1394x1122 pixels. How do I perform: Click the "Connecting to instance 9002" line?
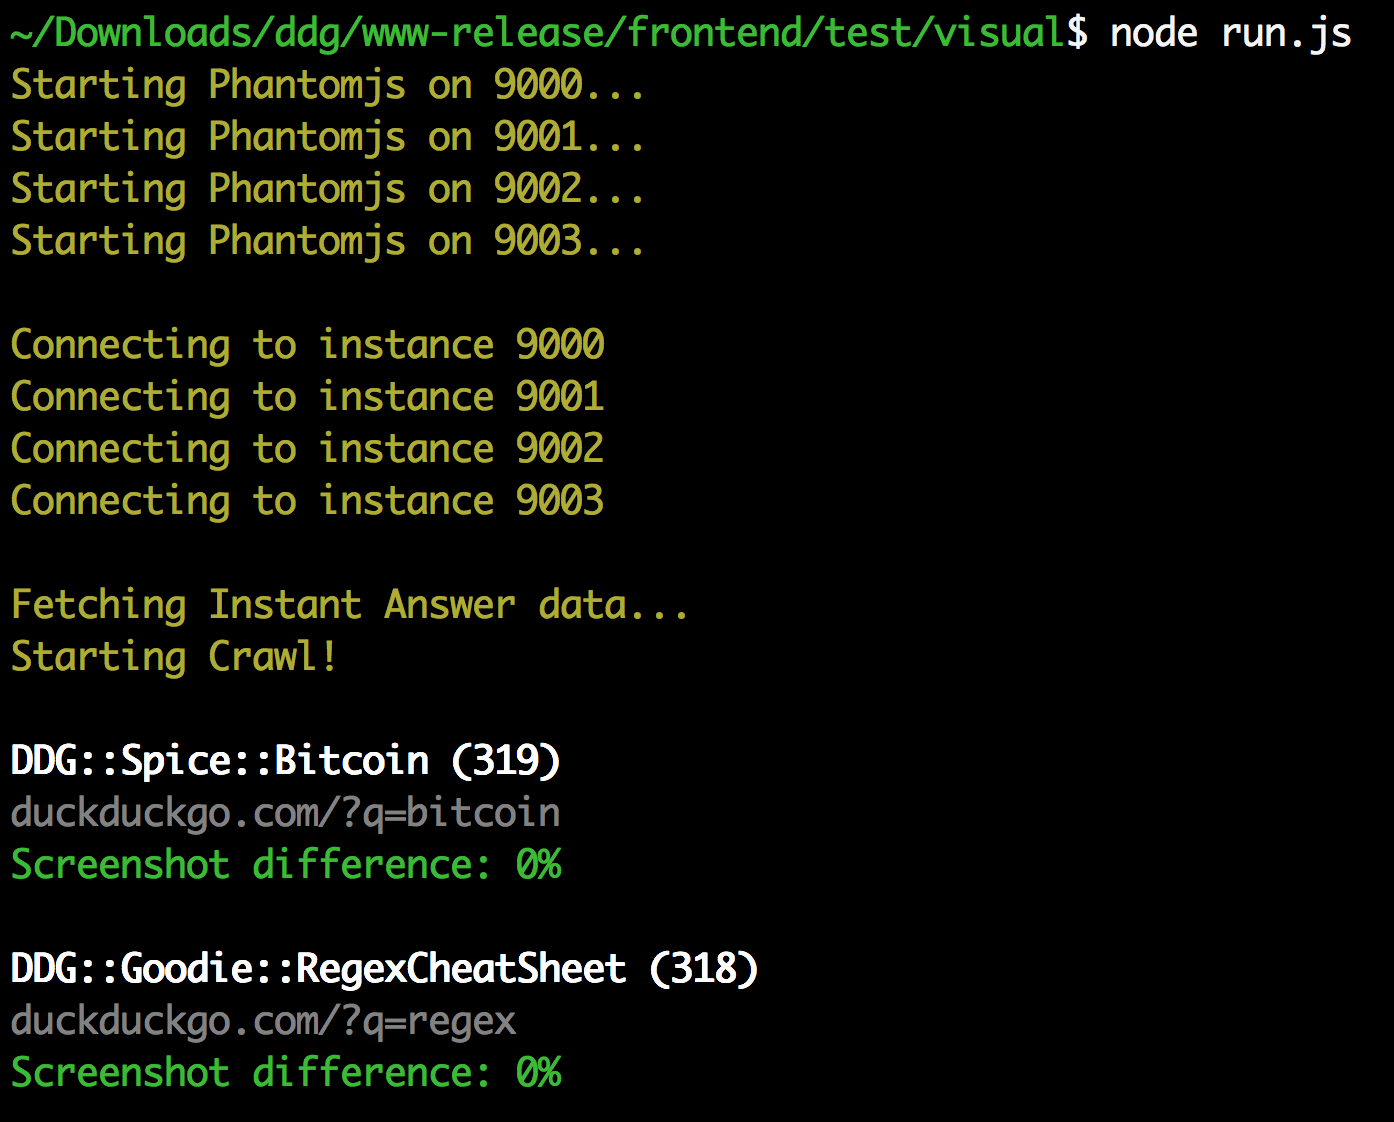pos(307,450)
